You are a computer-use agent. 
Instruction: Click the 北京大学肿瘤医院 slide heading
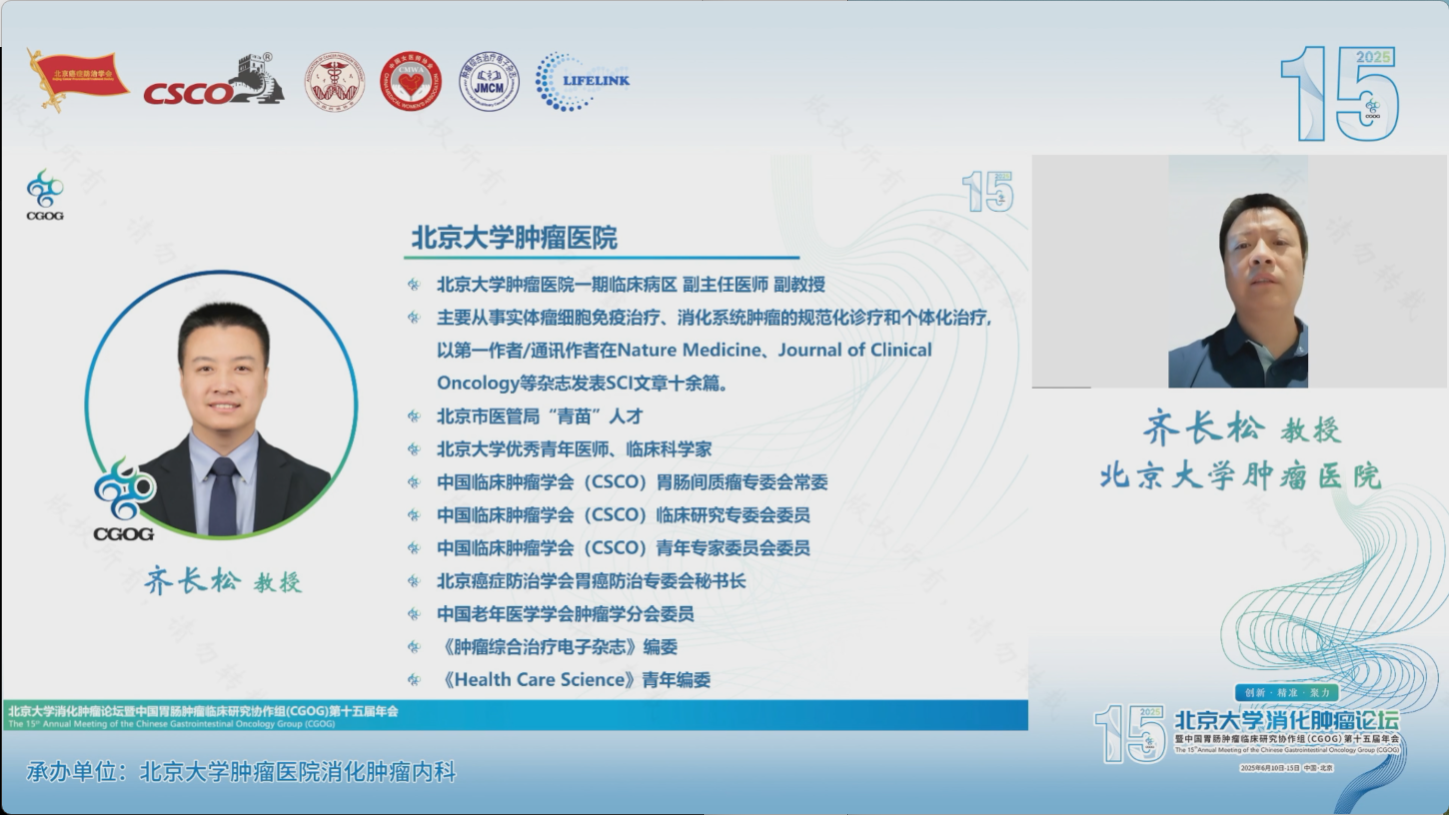514,238
